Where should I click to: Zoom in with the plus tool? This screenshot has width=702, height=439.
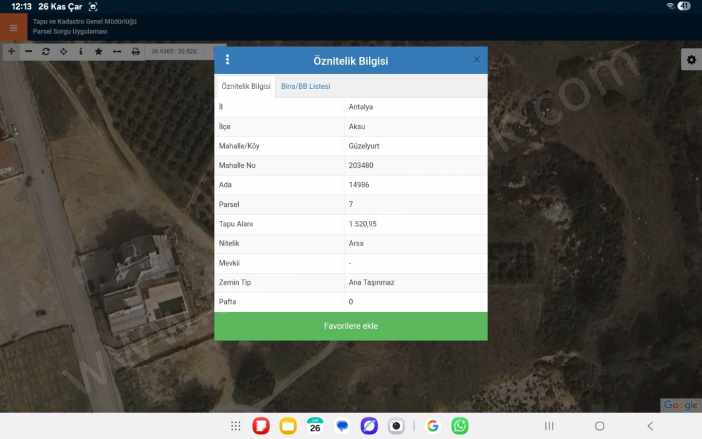(x=12, y=51)
